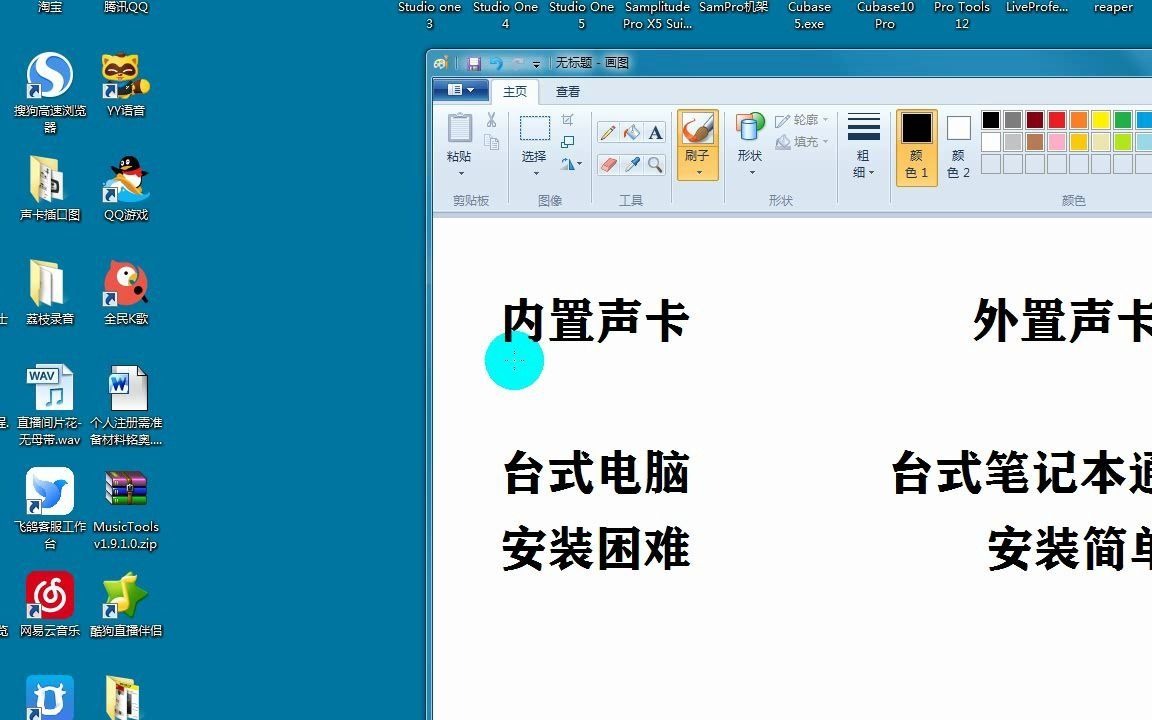Select the red color swatch in the palette
The height and width of the screenshot is (720, 1152).
tap(1055, 117)
